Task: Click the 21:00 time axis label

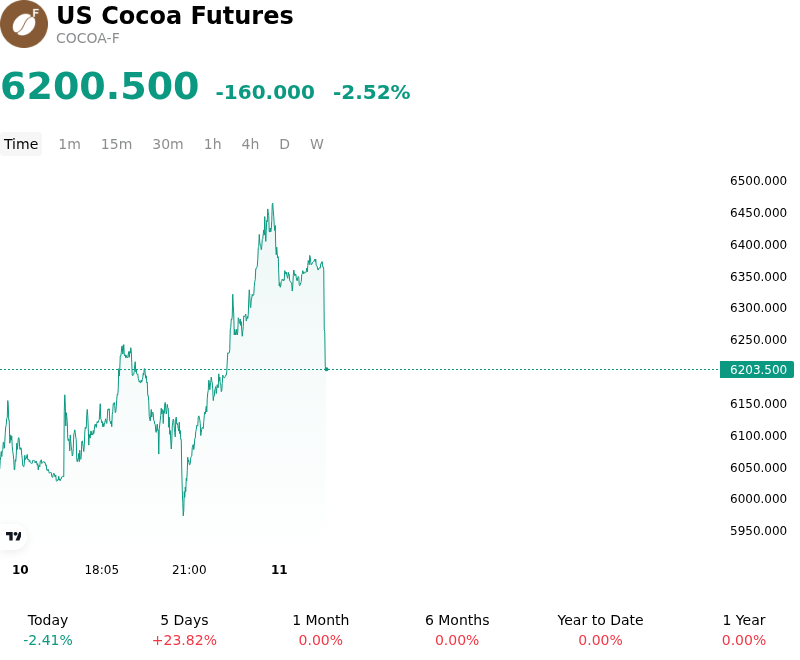Action: (189, 570)
